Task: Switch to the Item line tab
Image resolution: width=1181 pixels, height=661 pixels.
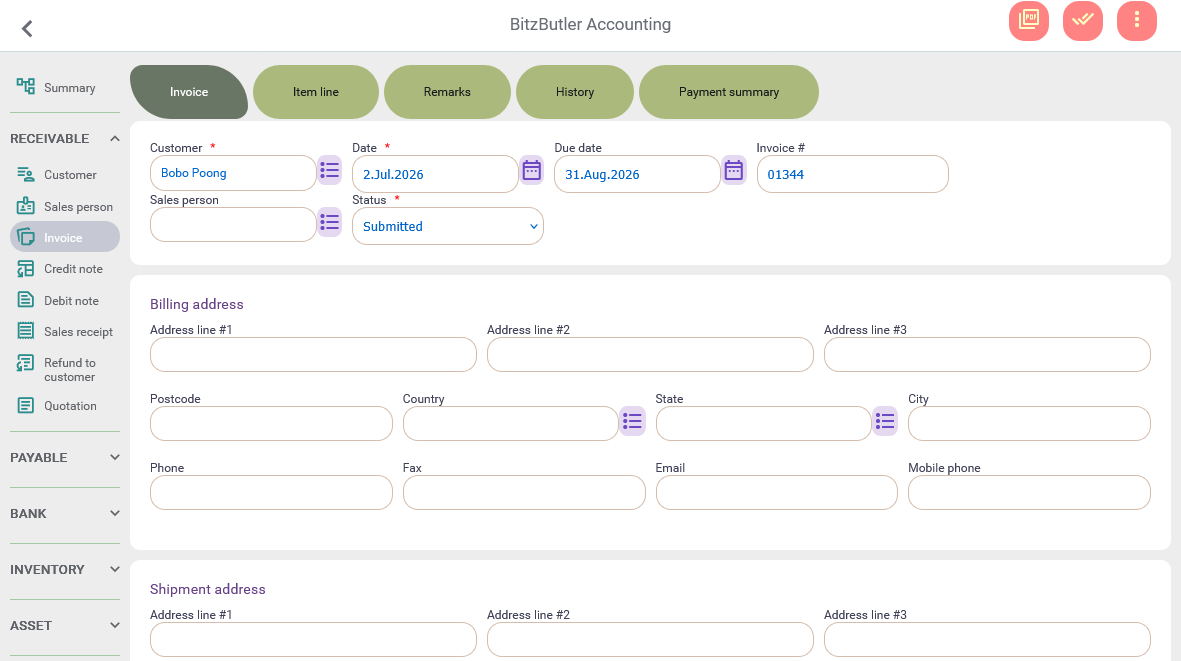Action: point(316,92)
